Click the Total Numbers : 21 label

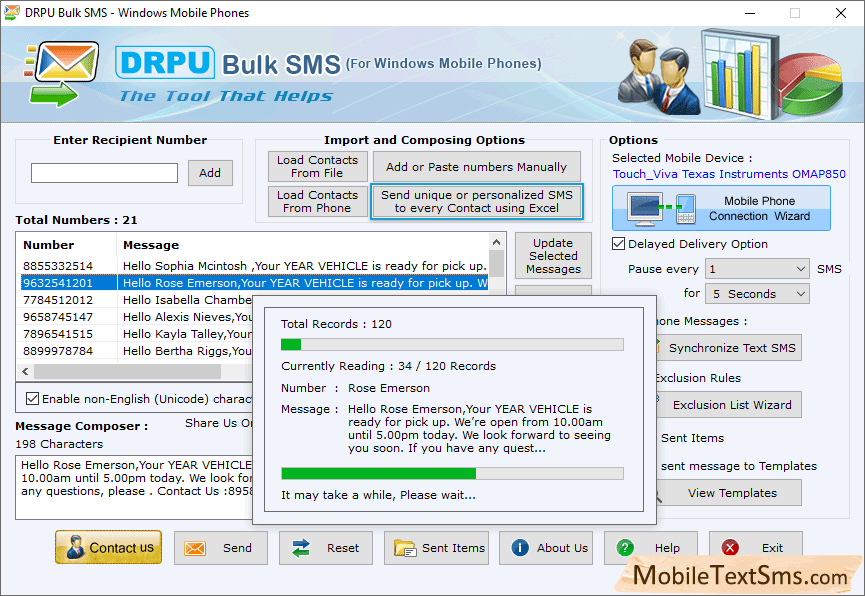click(76, 220)
